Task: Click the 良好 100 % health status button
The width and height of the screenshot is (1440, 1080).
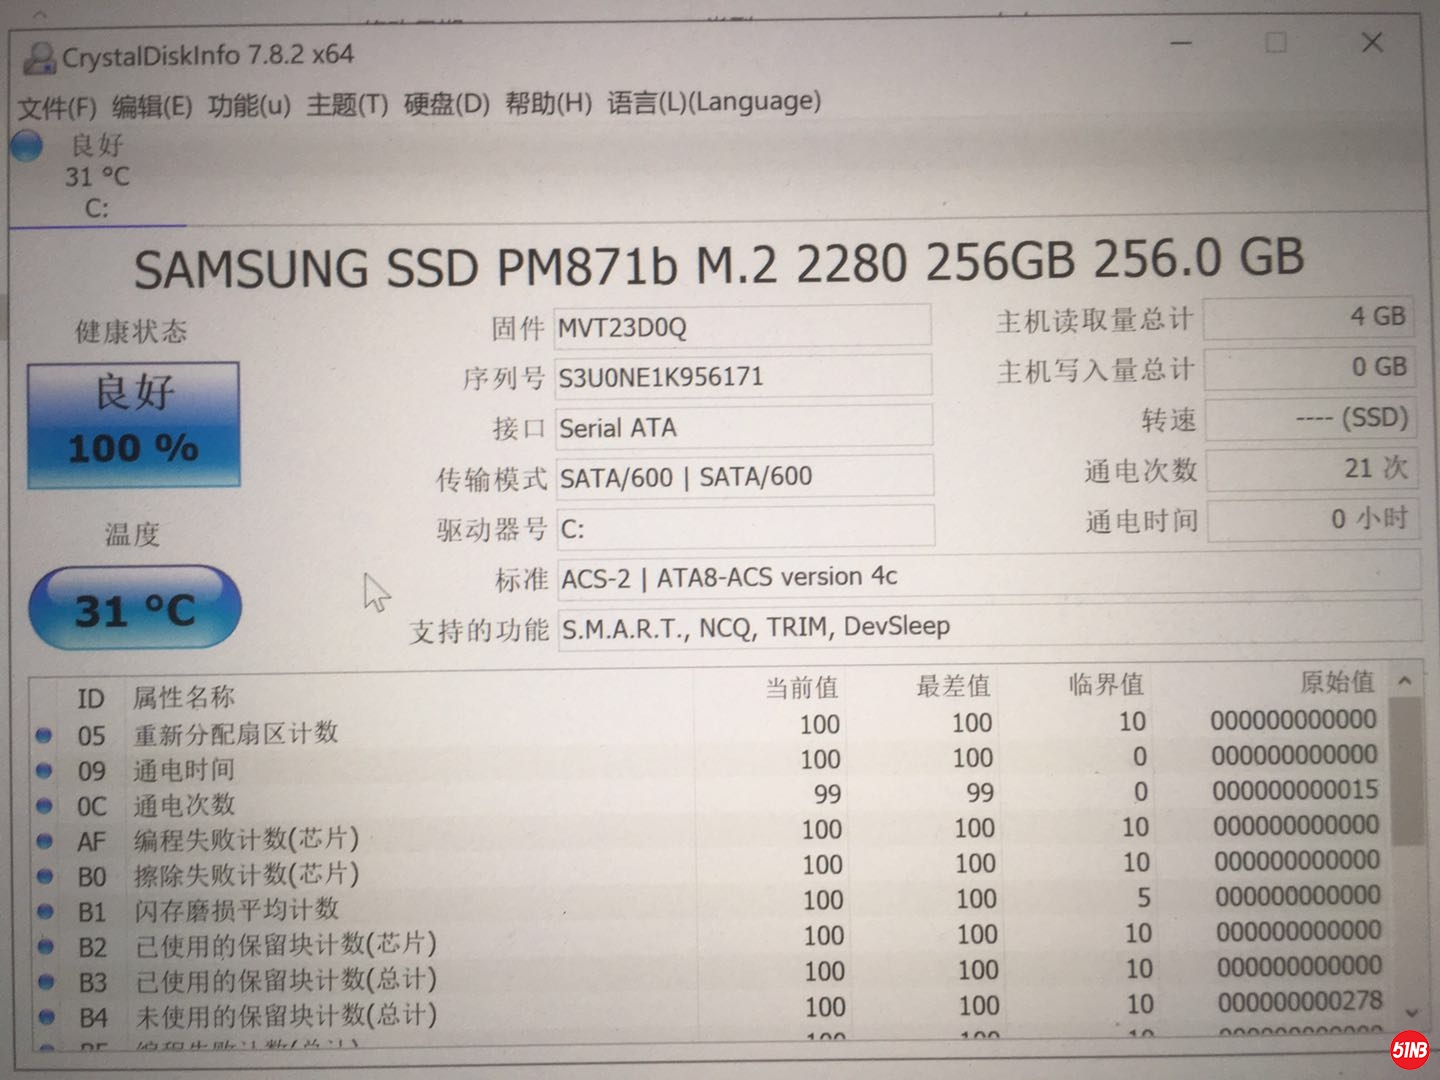Action: point(133,424)
